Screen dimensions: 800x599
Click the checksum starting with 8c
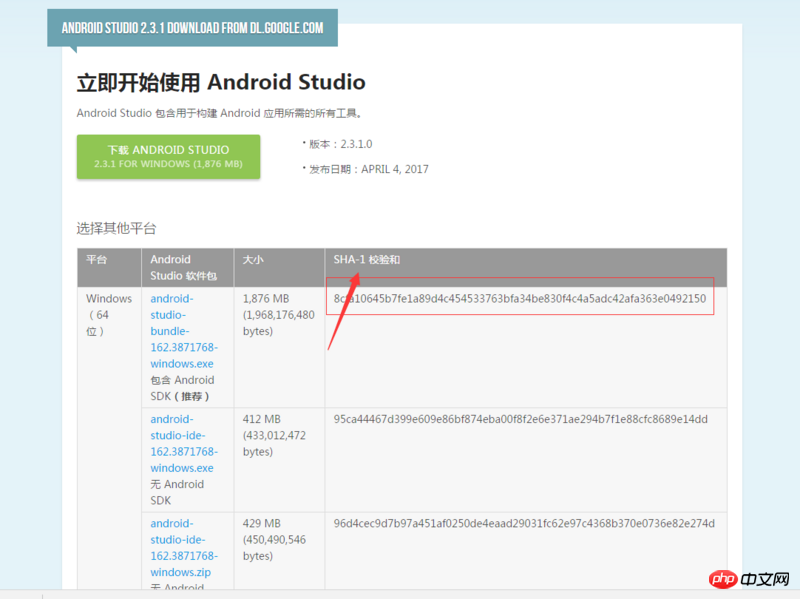(520, 298)
